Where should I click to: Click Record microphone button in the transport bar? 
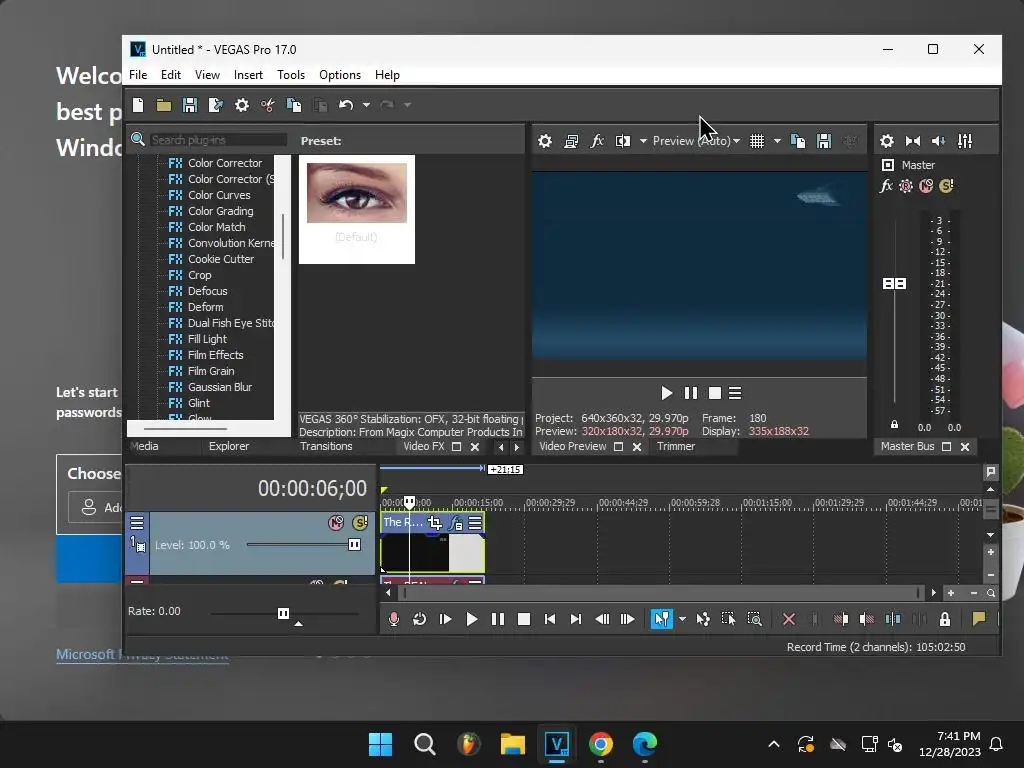tap(393, 619)
